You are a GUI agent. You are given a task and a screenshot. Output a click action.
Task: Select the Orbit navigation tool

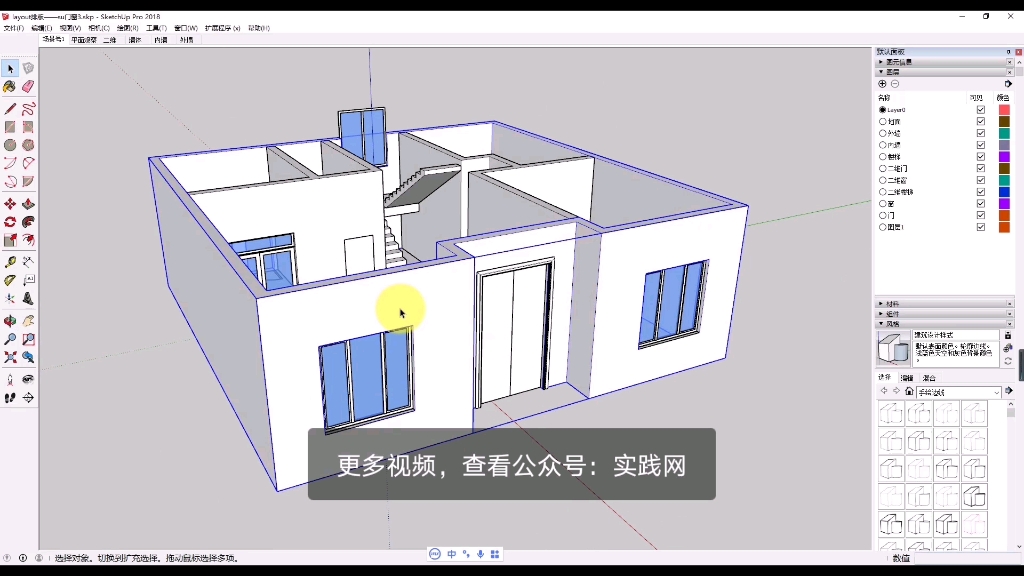[10, 321]
